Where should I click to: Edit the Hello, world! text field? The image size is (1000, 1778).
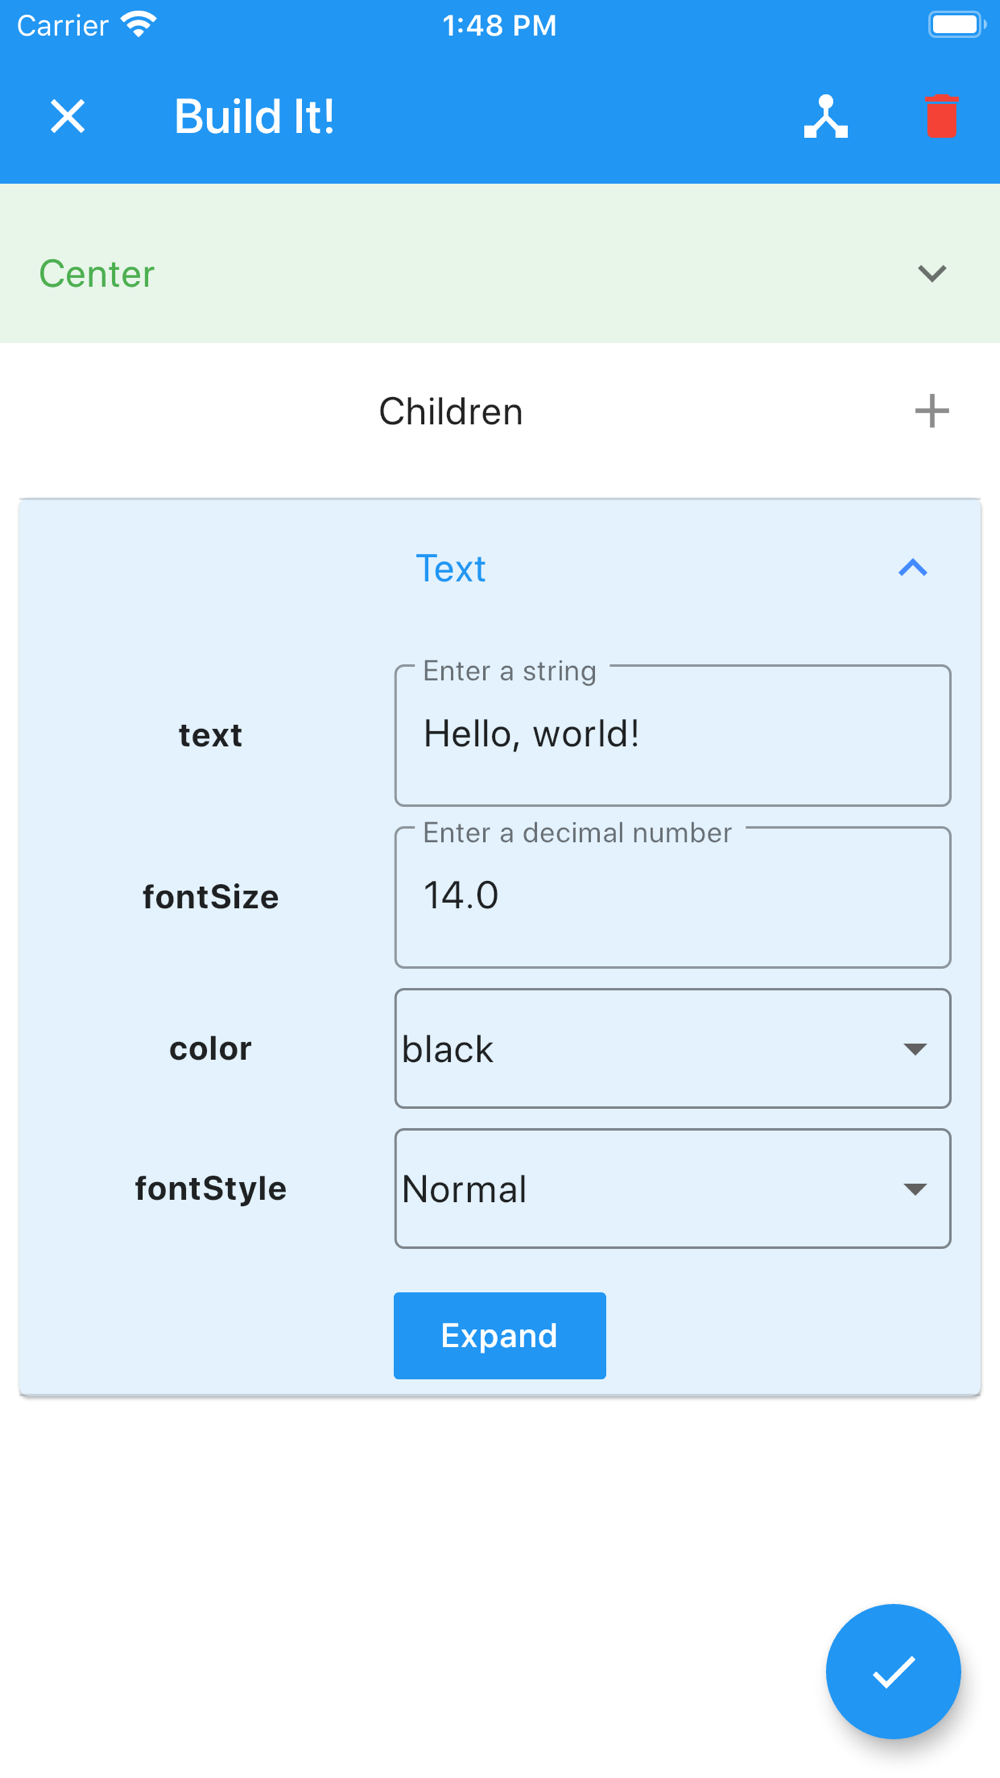tap(672, 735)
